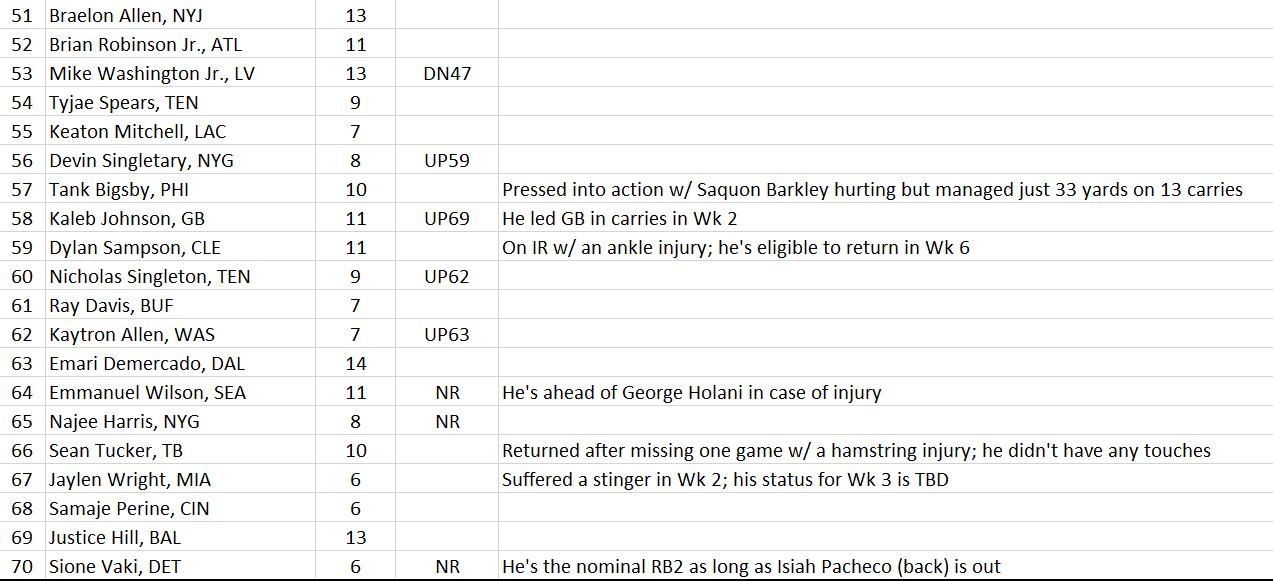Click Devin Singletary's UP59 cell
Screen dimensions: 1273x581
pyautogui.click(x=446, y=160)
